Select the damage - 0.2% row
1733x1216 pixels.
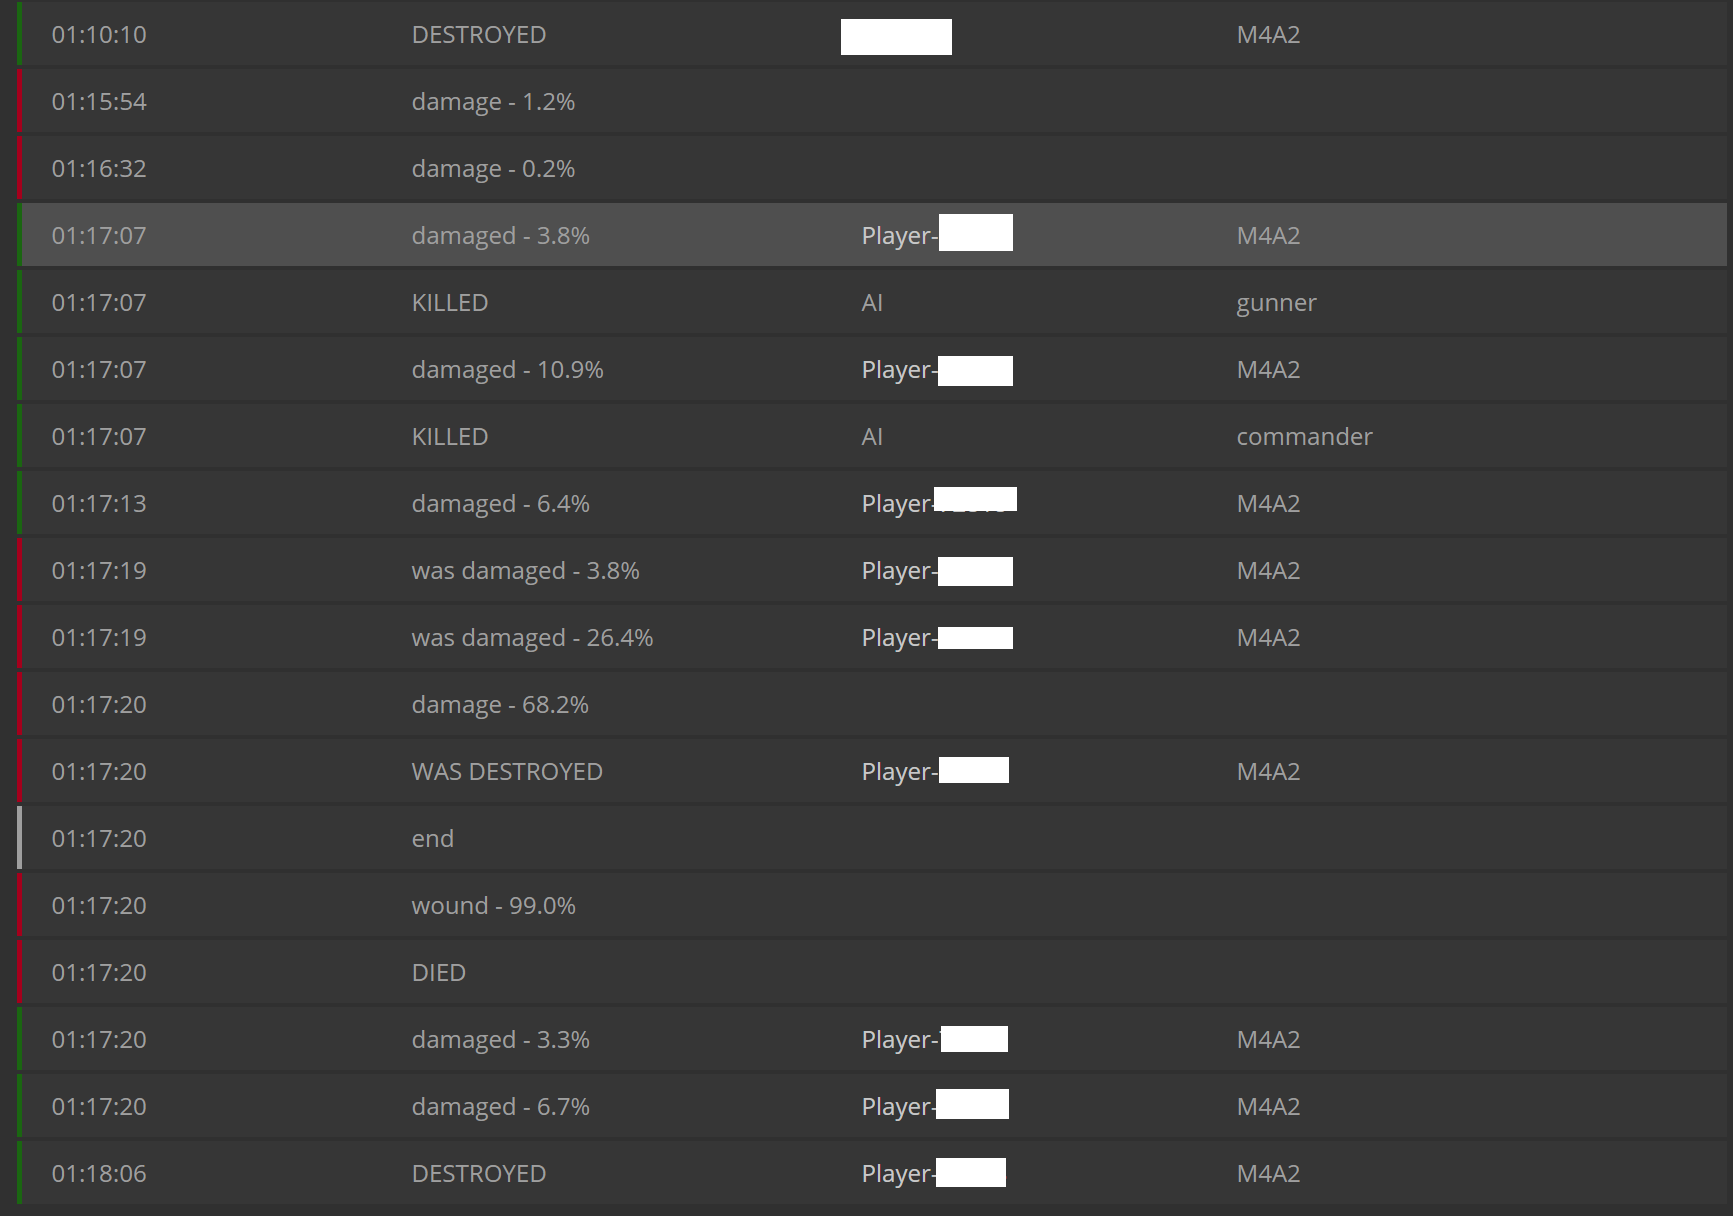click(x=493, y=169)
